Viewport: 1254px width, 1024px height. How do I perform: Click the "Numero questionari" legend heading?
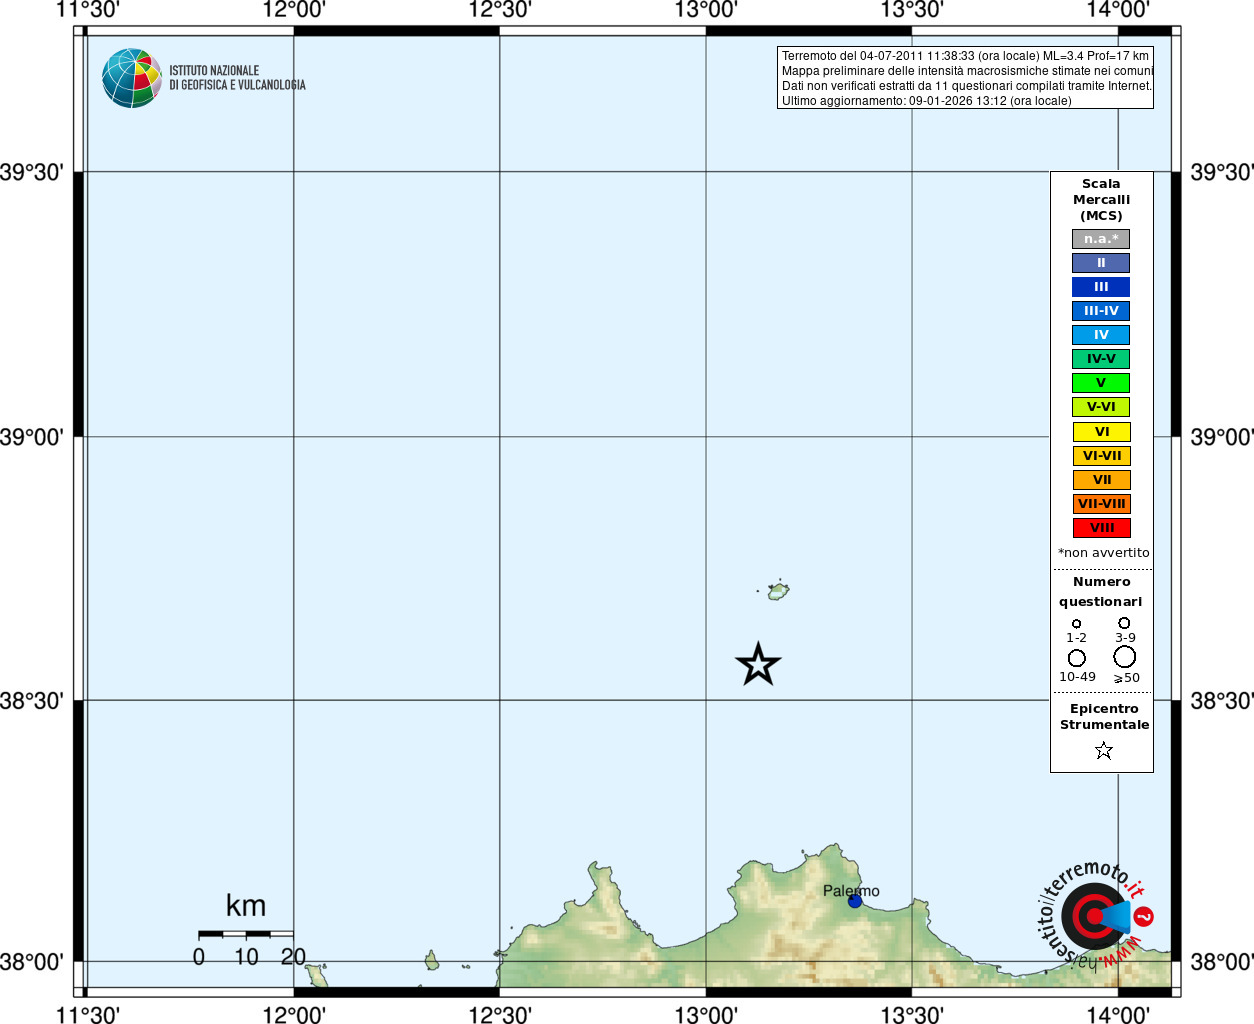1101,592
